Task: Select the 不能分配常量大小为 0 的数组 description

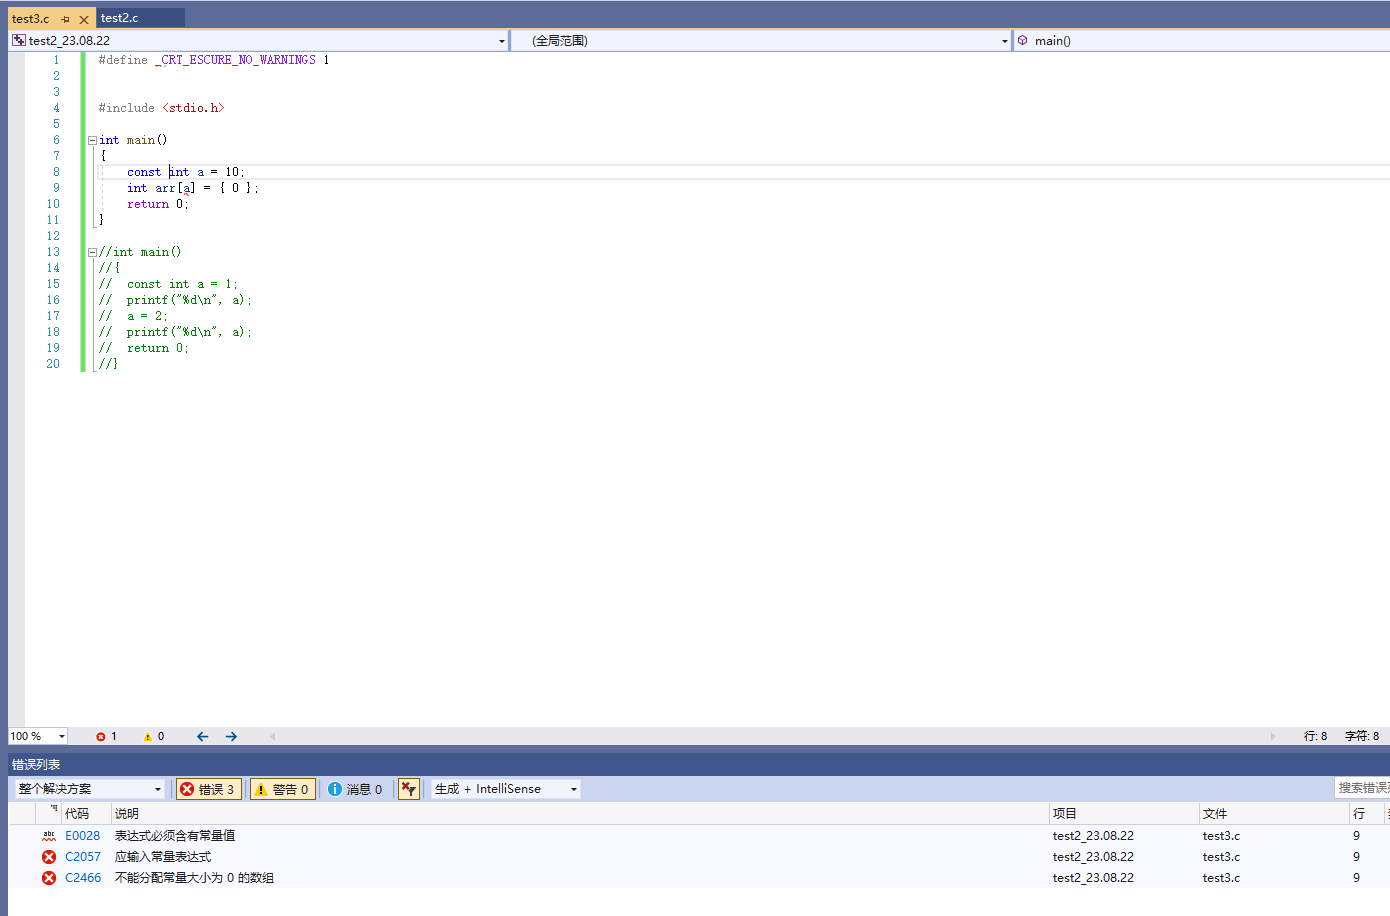Action: [x=194, y=878]
